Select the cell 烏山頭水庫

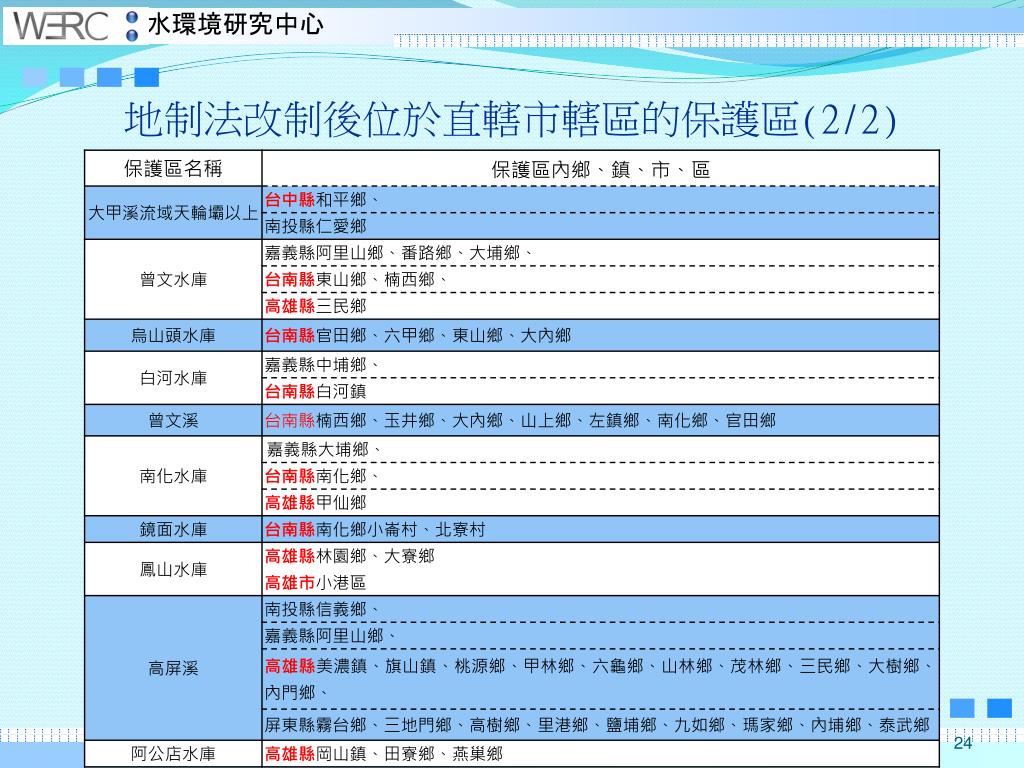(x=173, y=336)
